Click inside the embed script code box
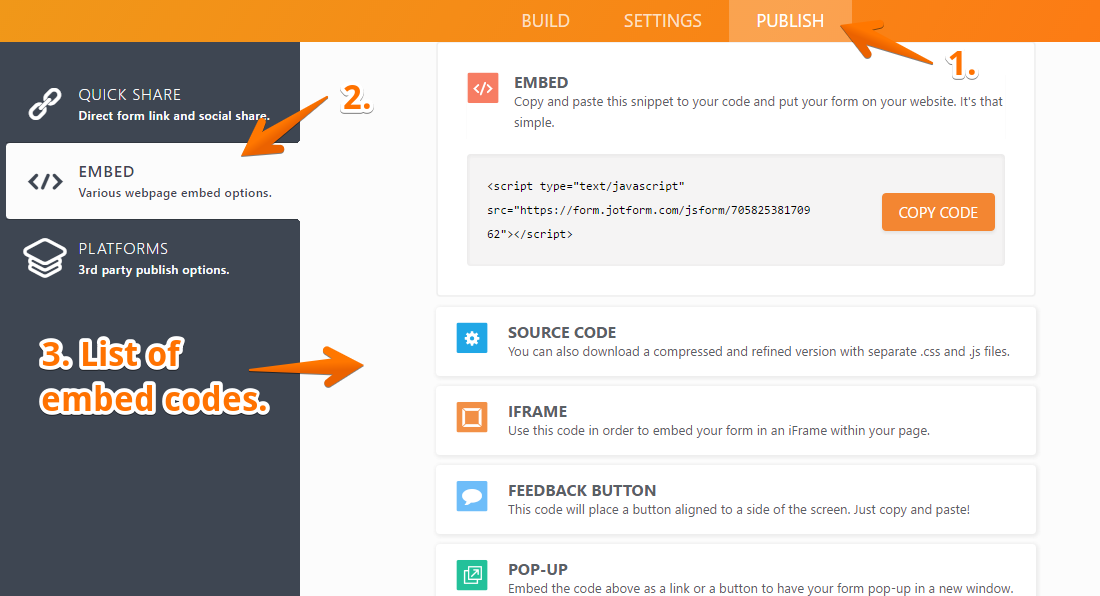1100x596 pixels. [660, 210]
